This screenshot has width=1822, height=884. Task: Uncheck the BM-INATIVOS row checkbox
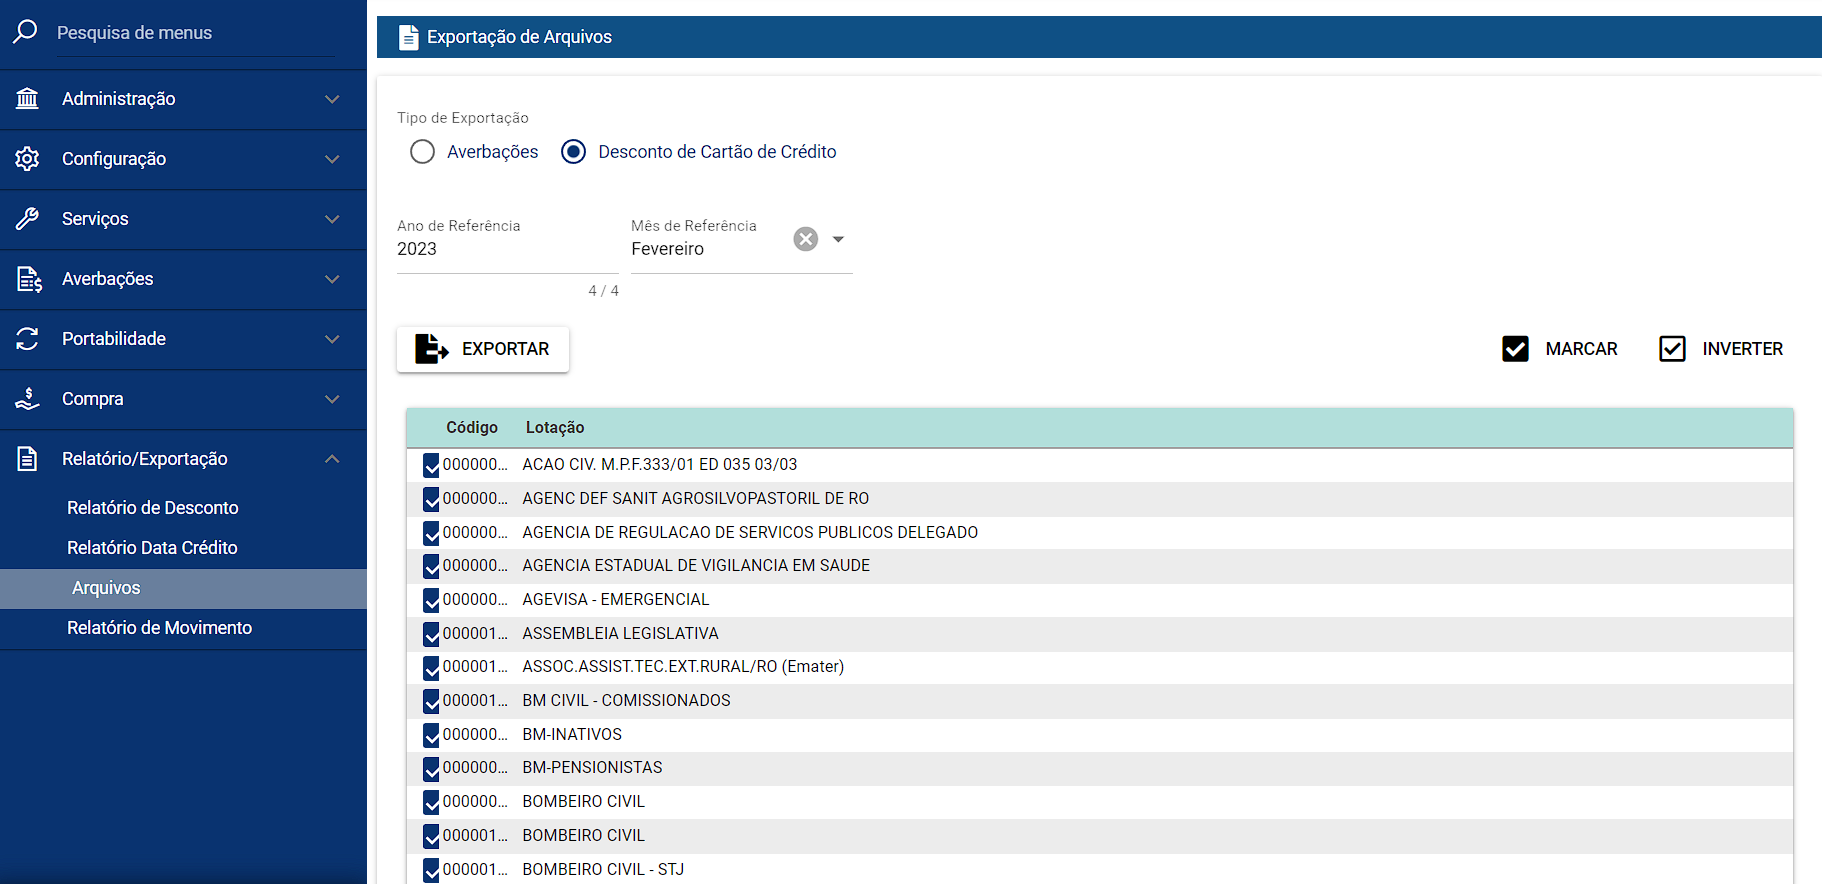tap(431, 735)
